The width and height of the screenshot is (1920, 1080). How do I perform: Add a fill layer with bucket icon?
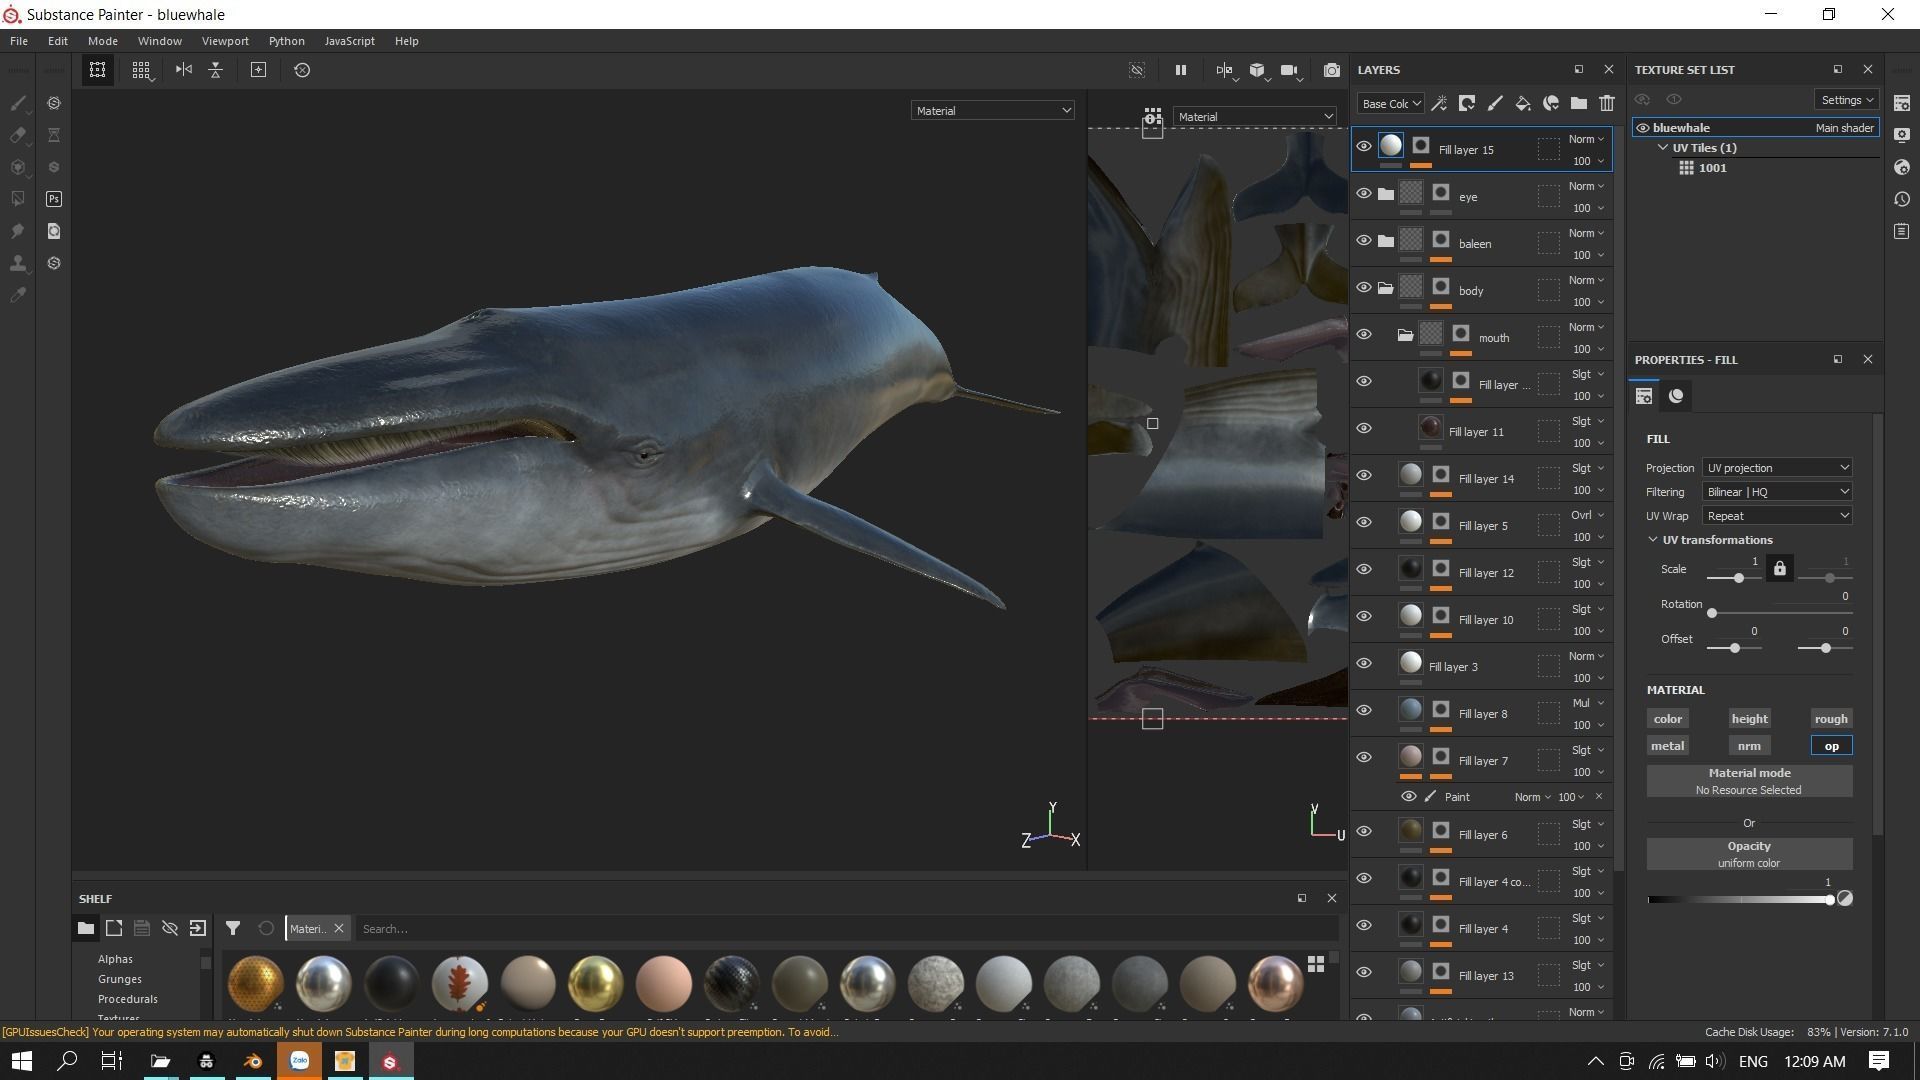click(1522, 103)
